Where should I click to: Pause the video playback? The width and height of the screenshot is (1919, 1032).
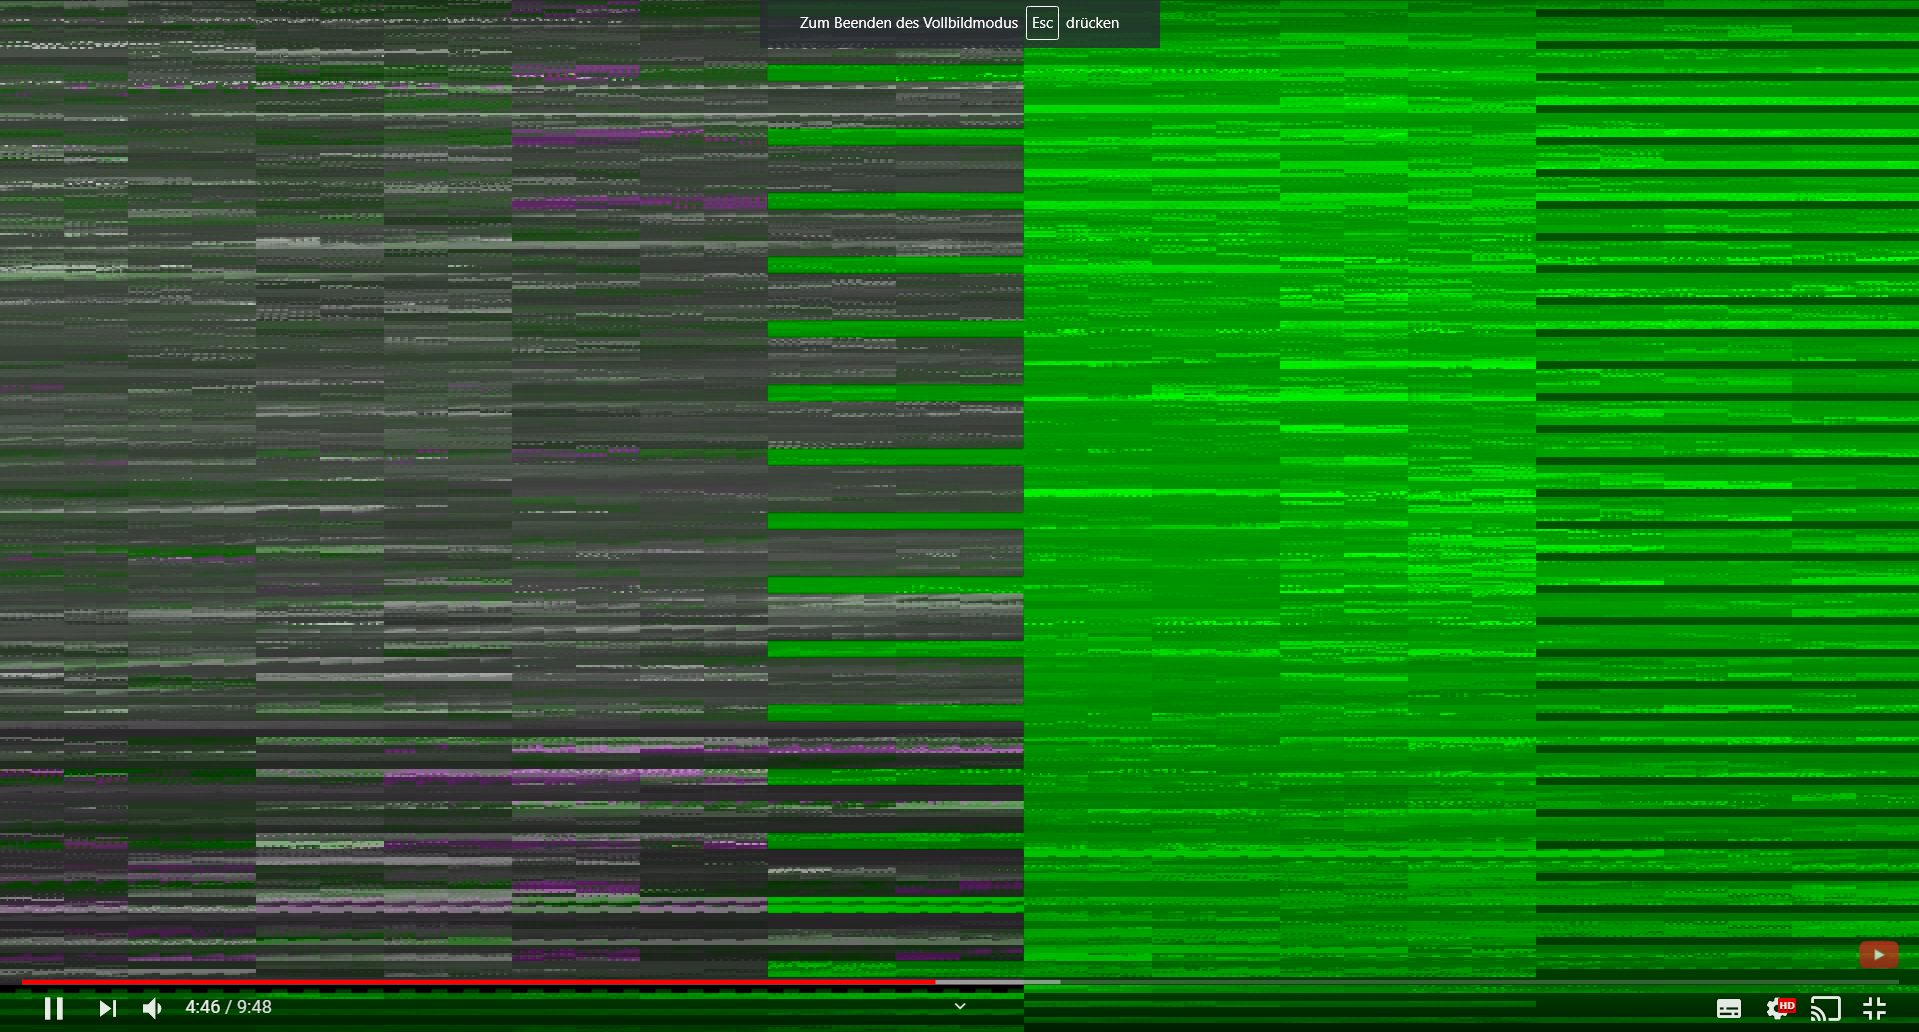point(54,1008)
